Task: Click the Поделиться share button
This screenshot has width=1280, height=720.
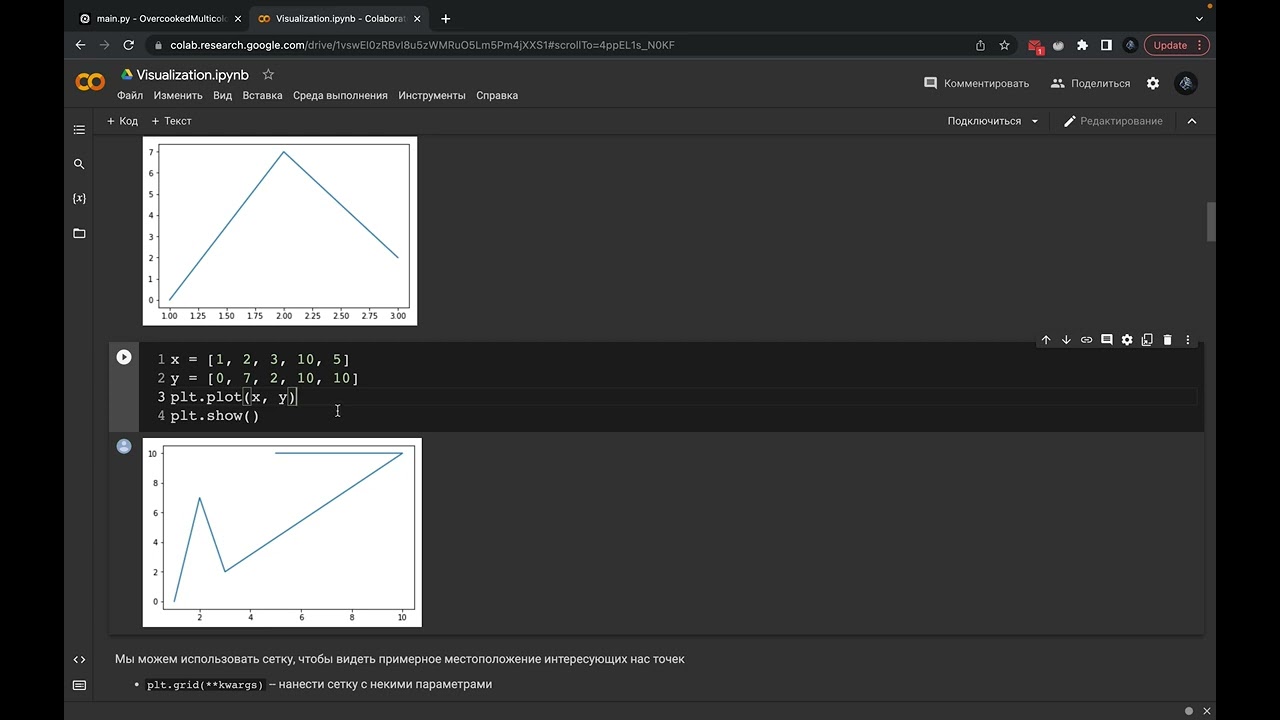Action: pyautogui.click(x=1090, y=83)
